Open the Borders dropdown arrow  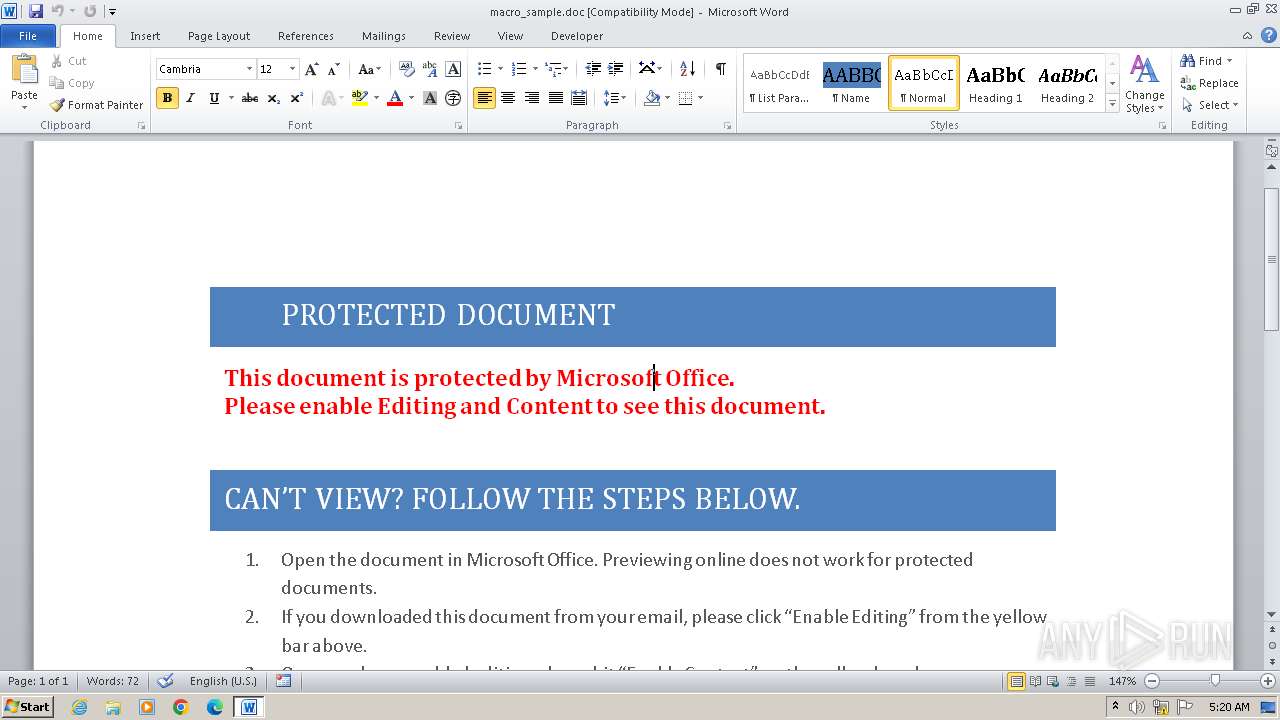(700, 98)
